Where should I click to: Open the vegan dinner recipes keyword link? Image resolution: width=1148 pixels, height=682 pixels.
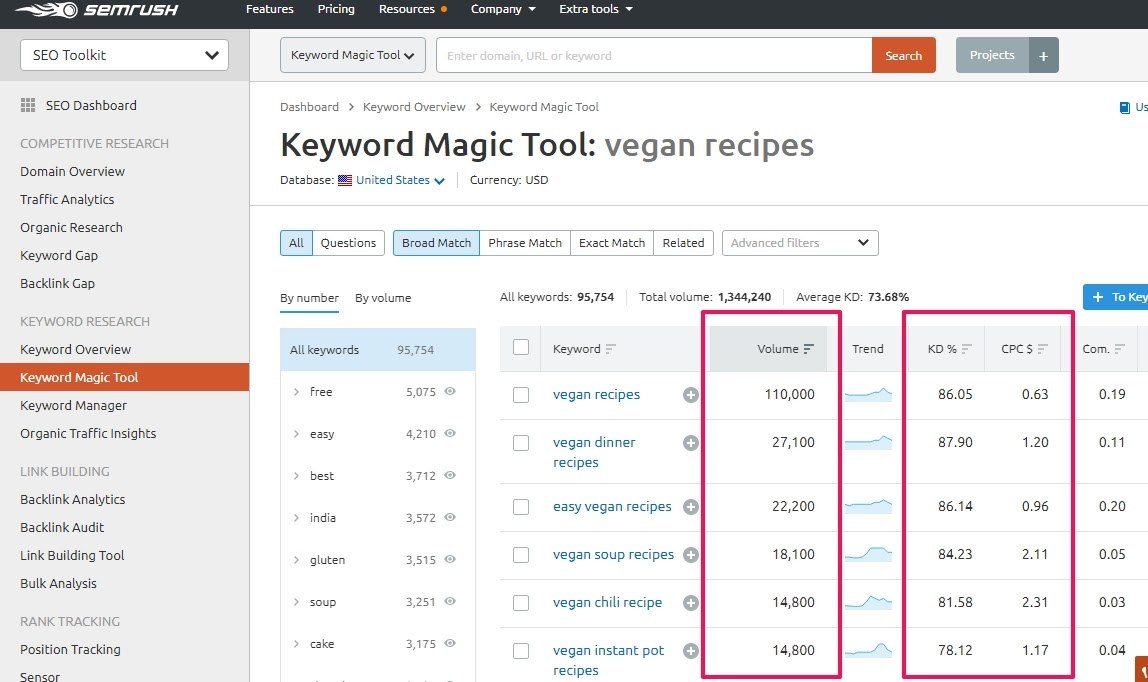[594, 452]
